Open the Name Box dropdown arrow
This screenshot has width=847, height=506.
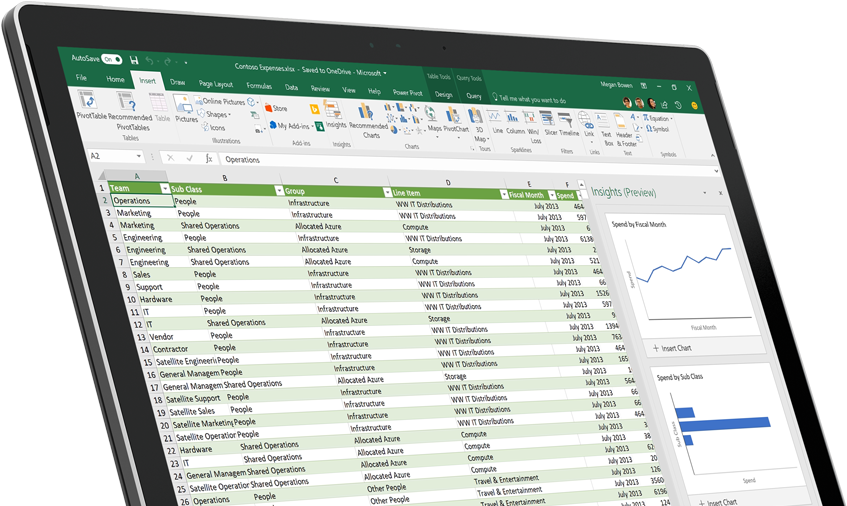[138, 157]
